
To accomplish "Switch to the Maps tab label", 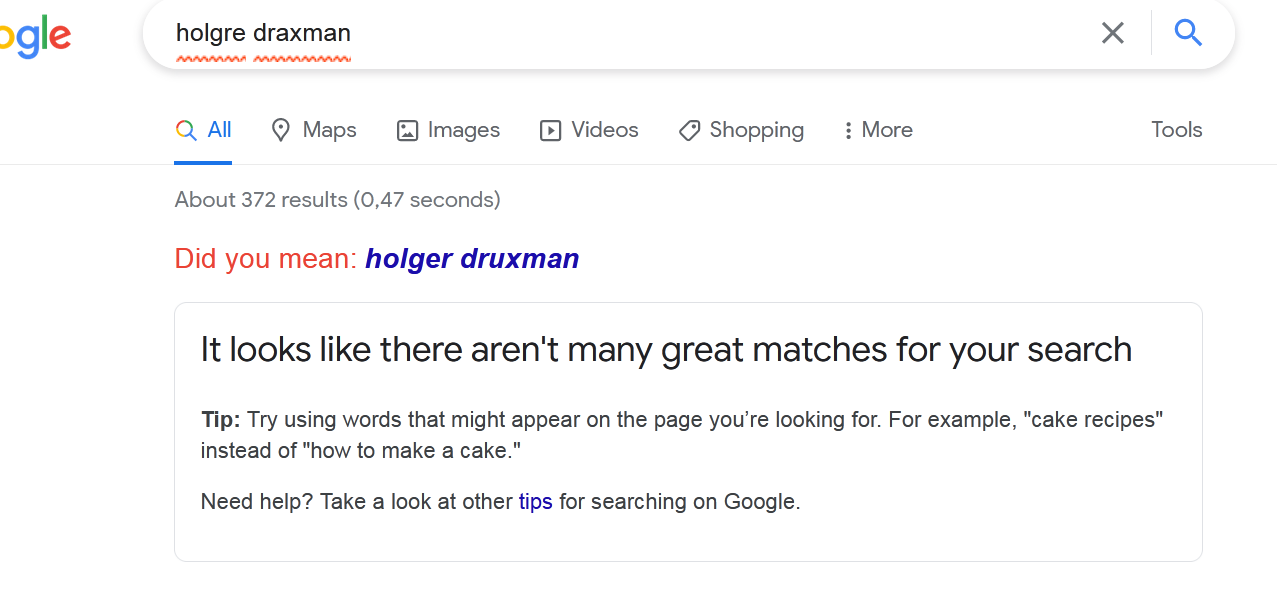I will pos(329,130).
